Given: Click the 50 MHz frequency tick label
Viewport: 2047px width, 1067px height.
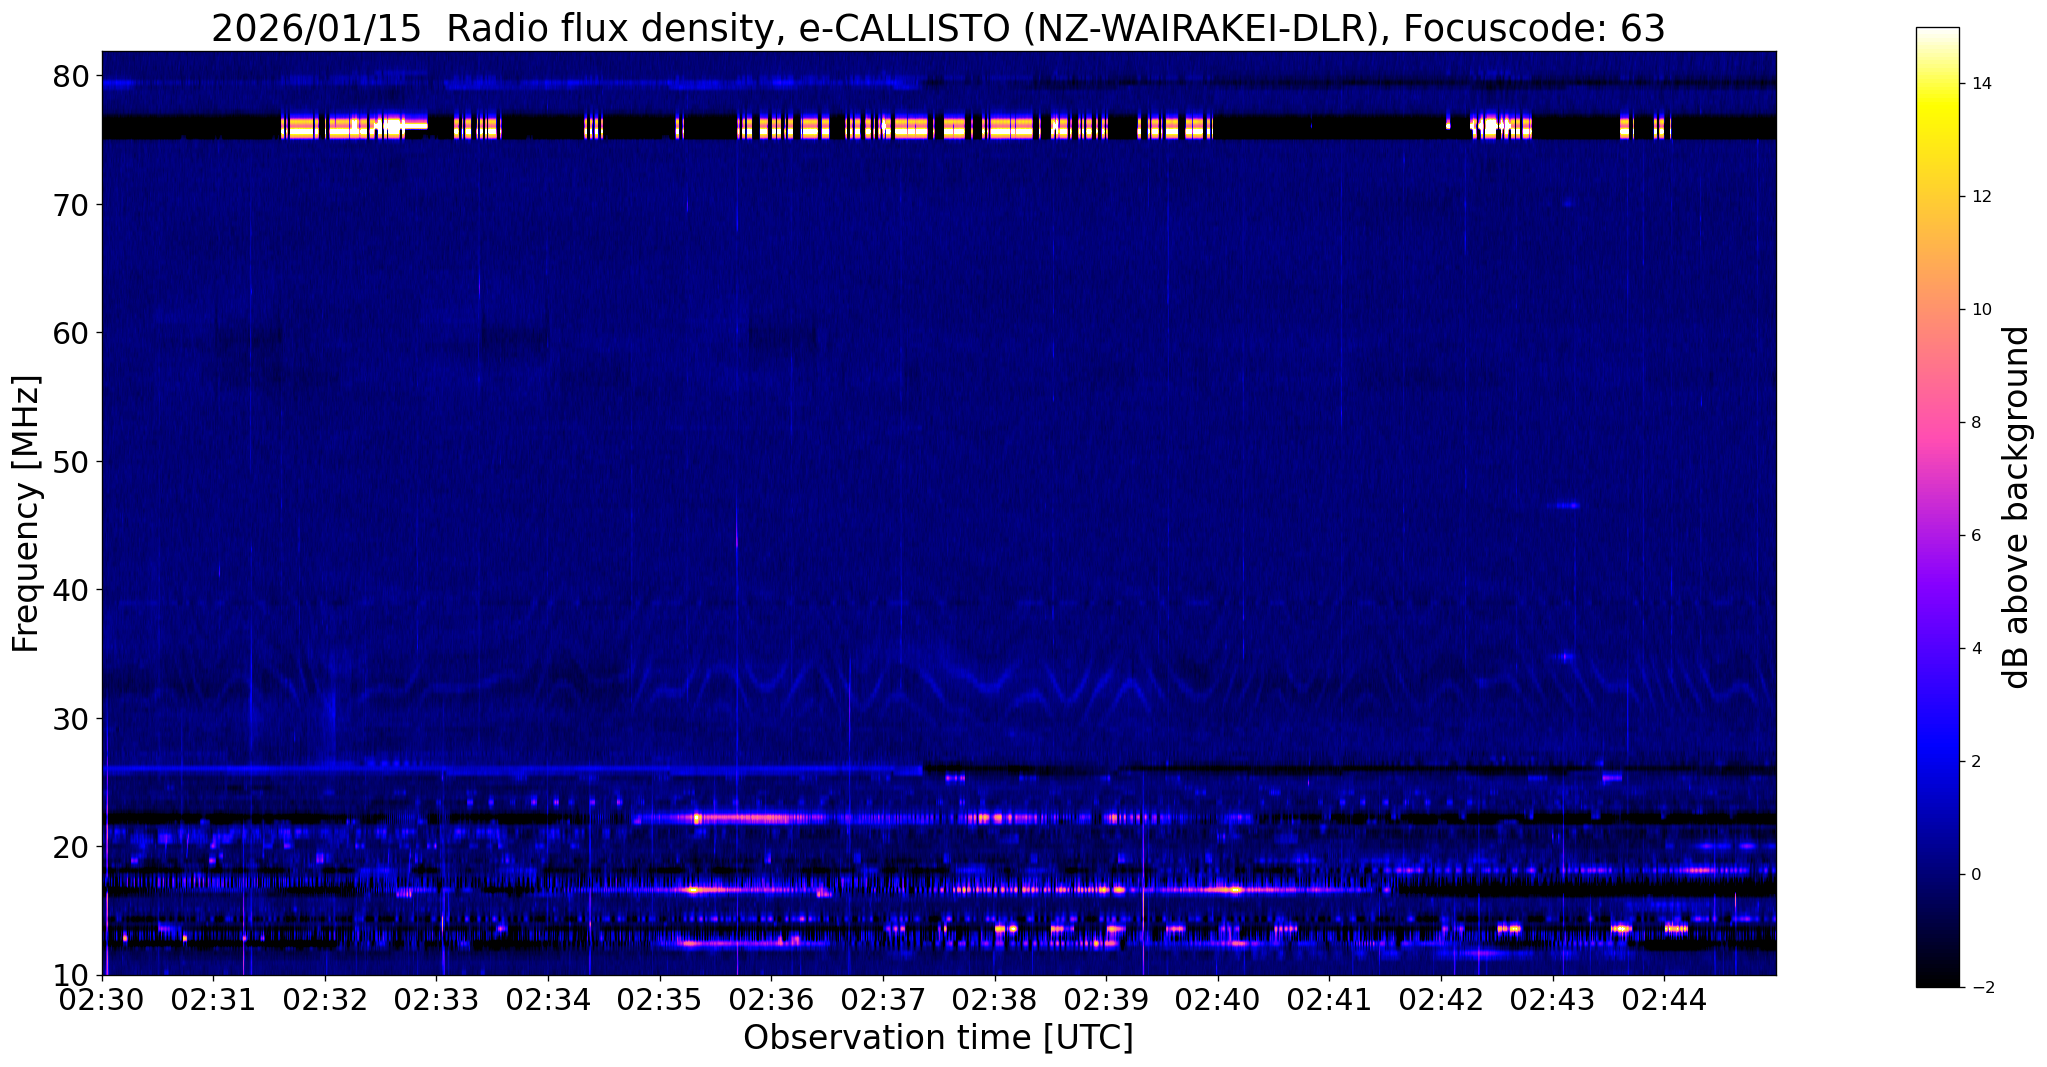Looking at the screenshot, I should (73, 462).
